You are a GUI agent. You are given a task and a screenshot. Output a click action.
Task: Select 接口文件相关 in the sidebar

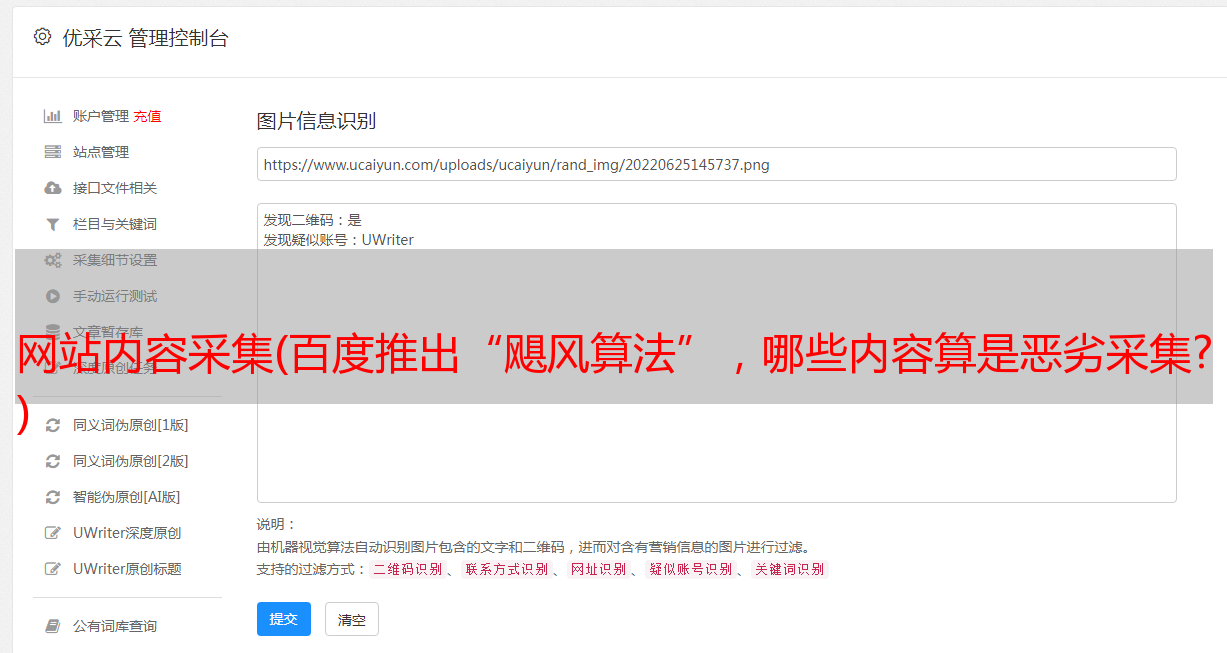coord(117,188)
